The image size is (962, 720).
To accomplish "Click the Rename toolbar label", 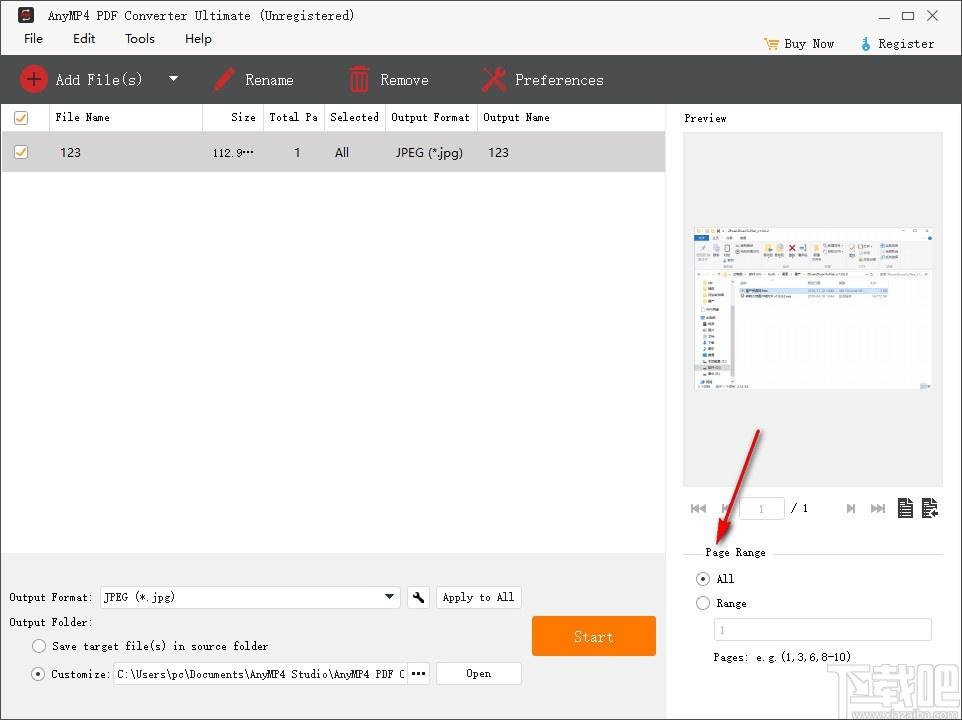I will [269, 80].
